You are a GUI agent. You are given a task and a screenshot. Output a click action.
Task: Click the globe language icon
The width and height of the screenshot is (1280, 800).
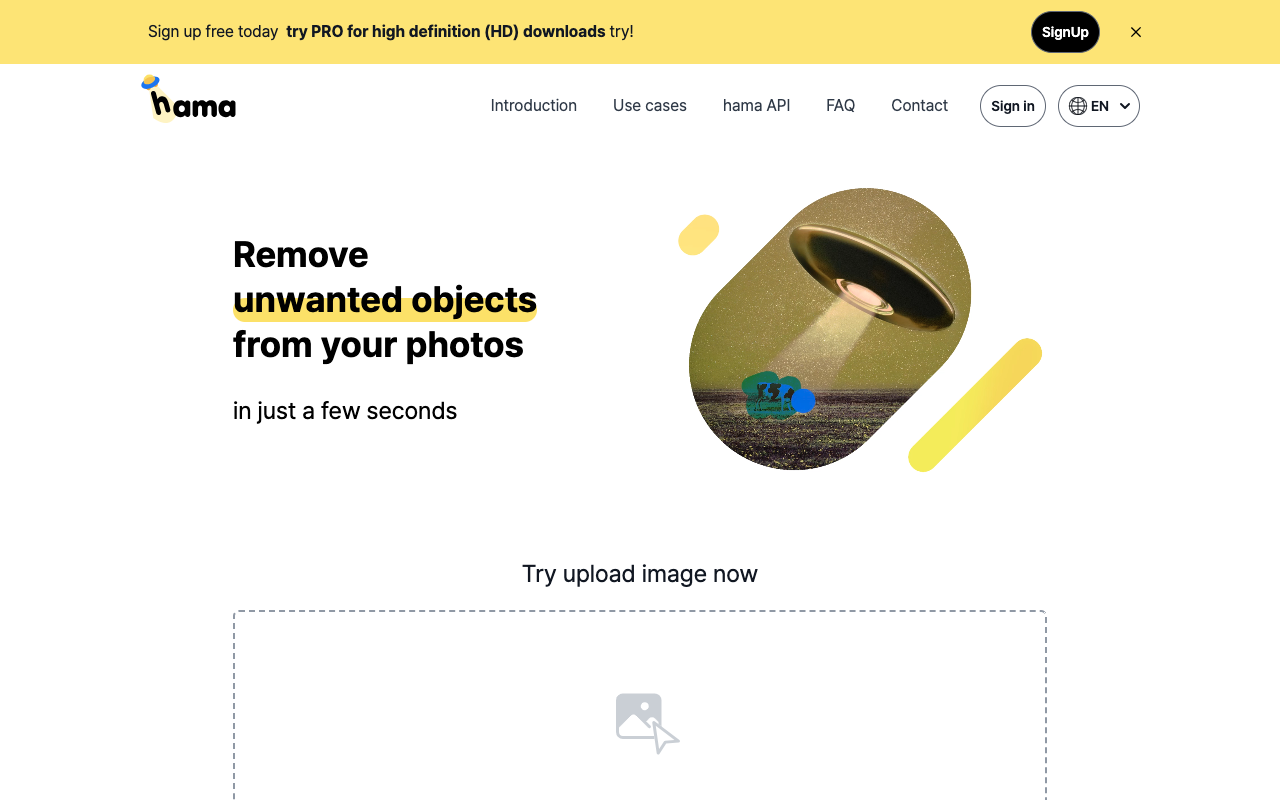click(x=1078, y=106)
